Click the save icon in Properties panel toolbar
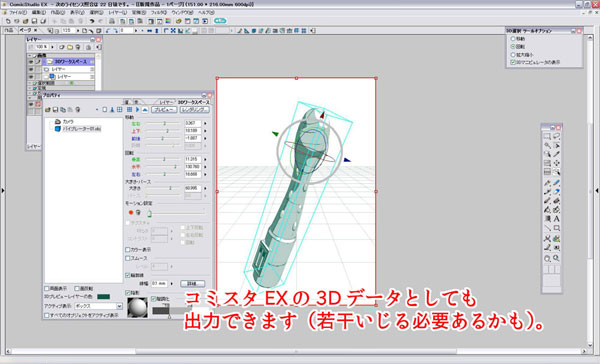600x364 pixels. (55, 110)
